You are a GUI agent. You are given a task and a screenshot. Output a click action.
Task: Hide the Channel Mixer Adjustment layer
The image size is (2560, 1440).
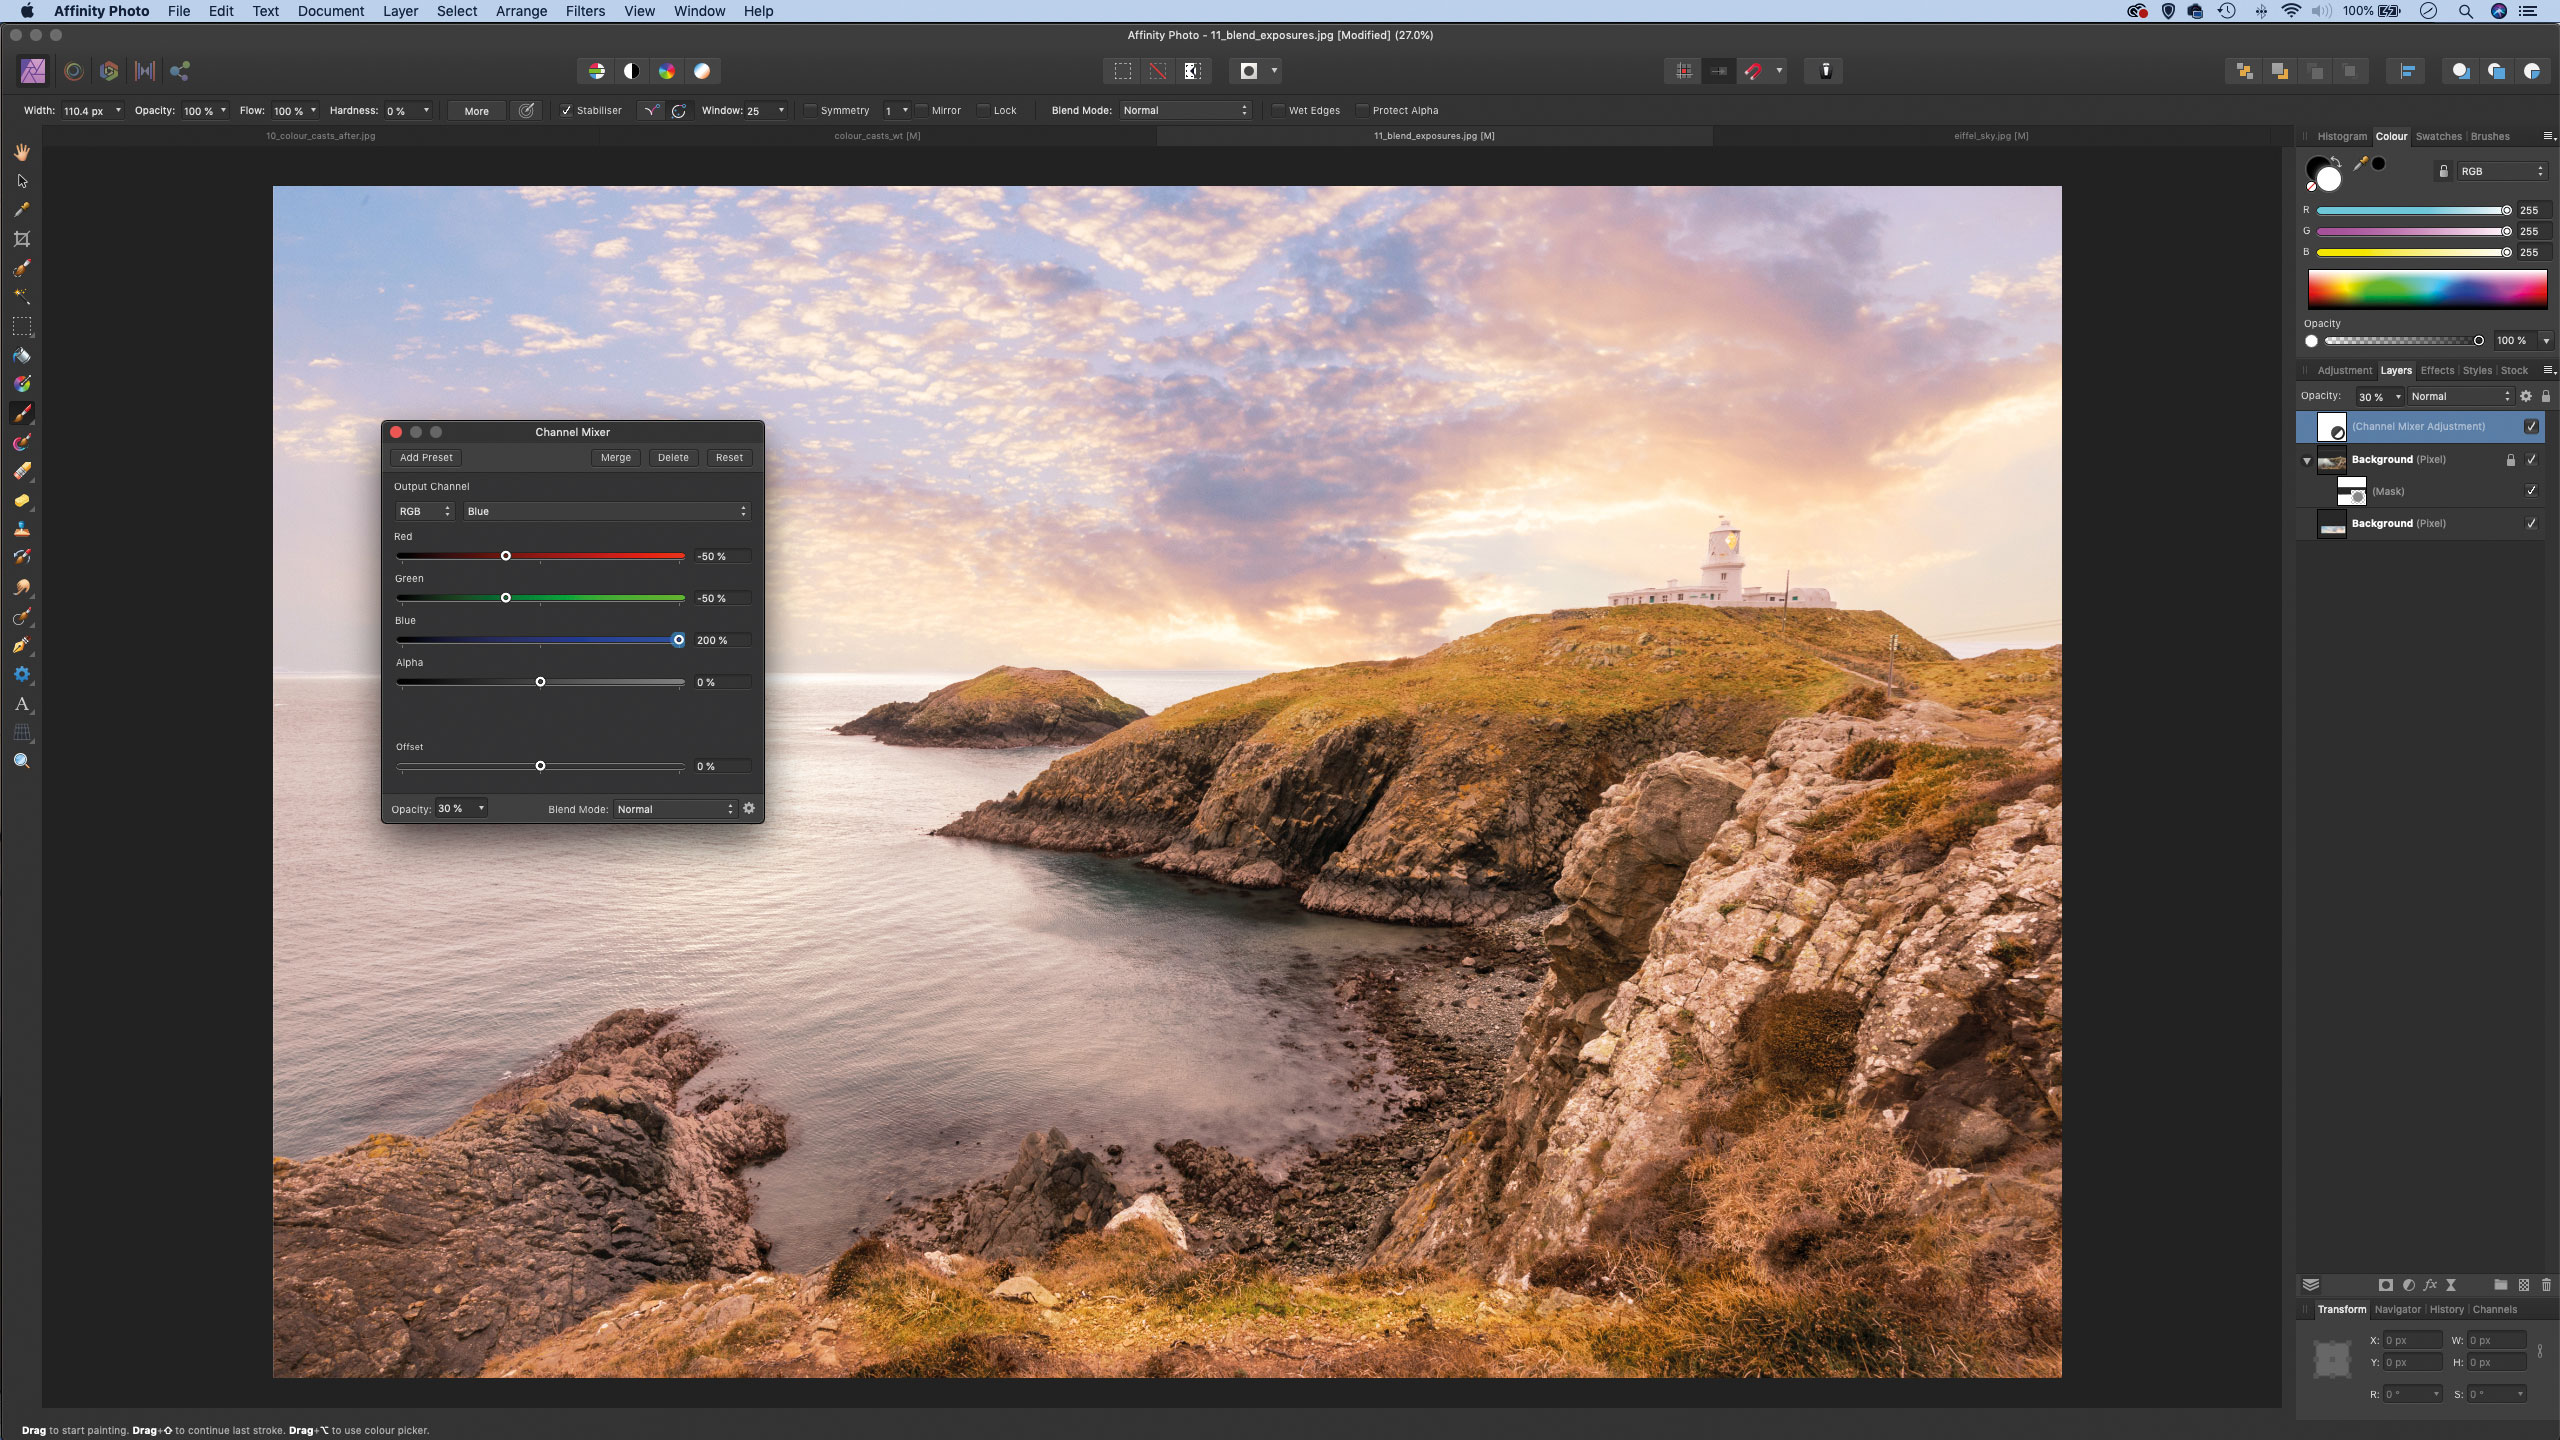click(x=2531, y=427)
